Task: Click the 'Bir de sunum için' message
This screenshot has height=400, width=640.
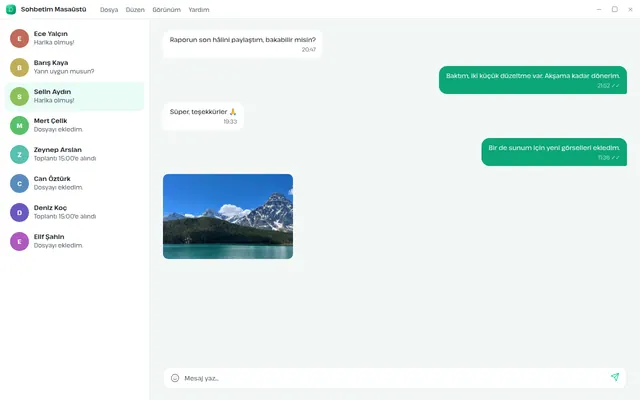Action: pos(554,152)
